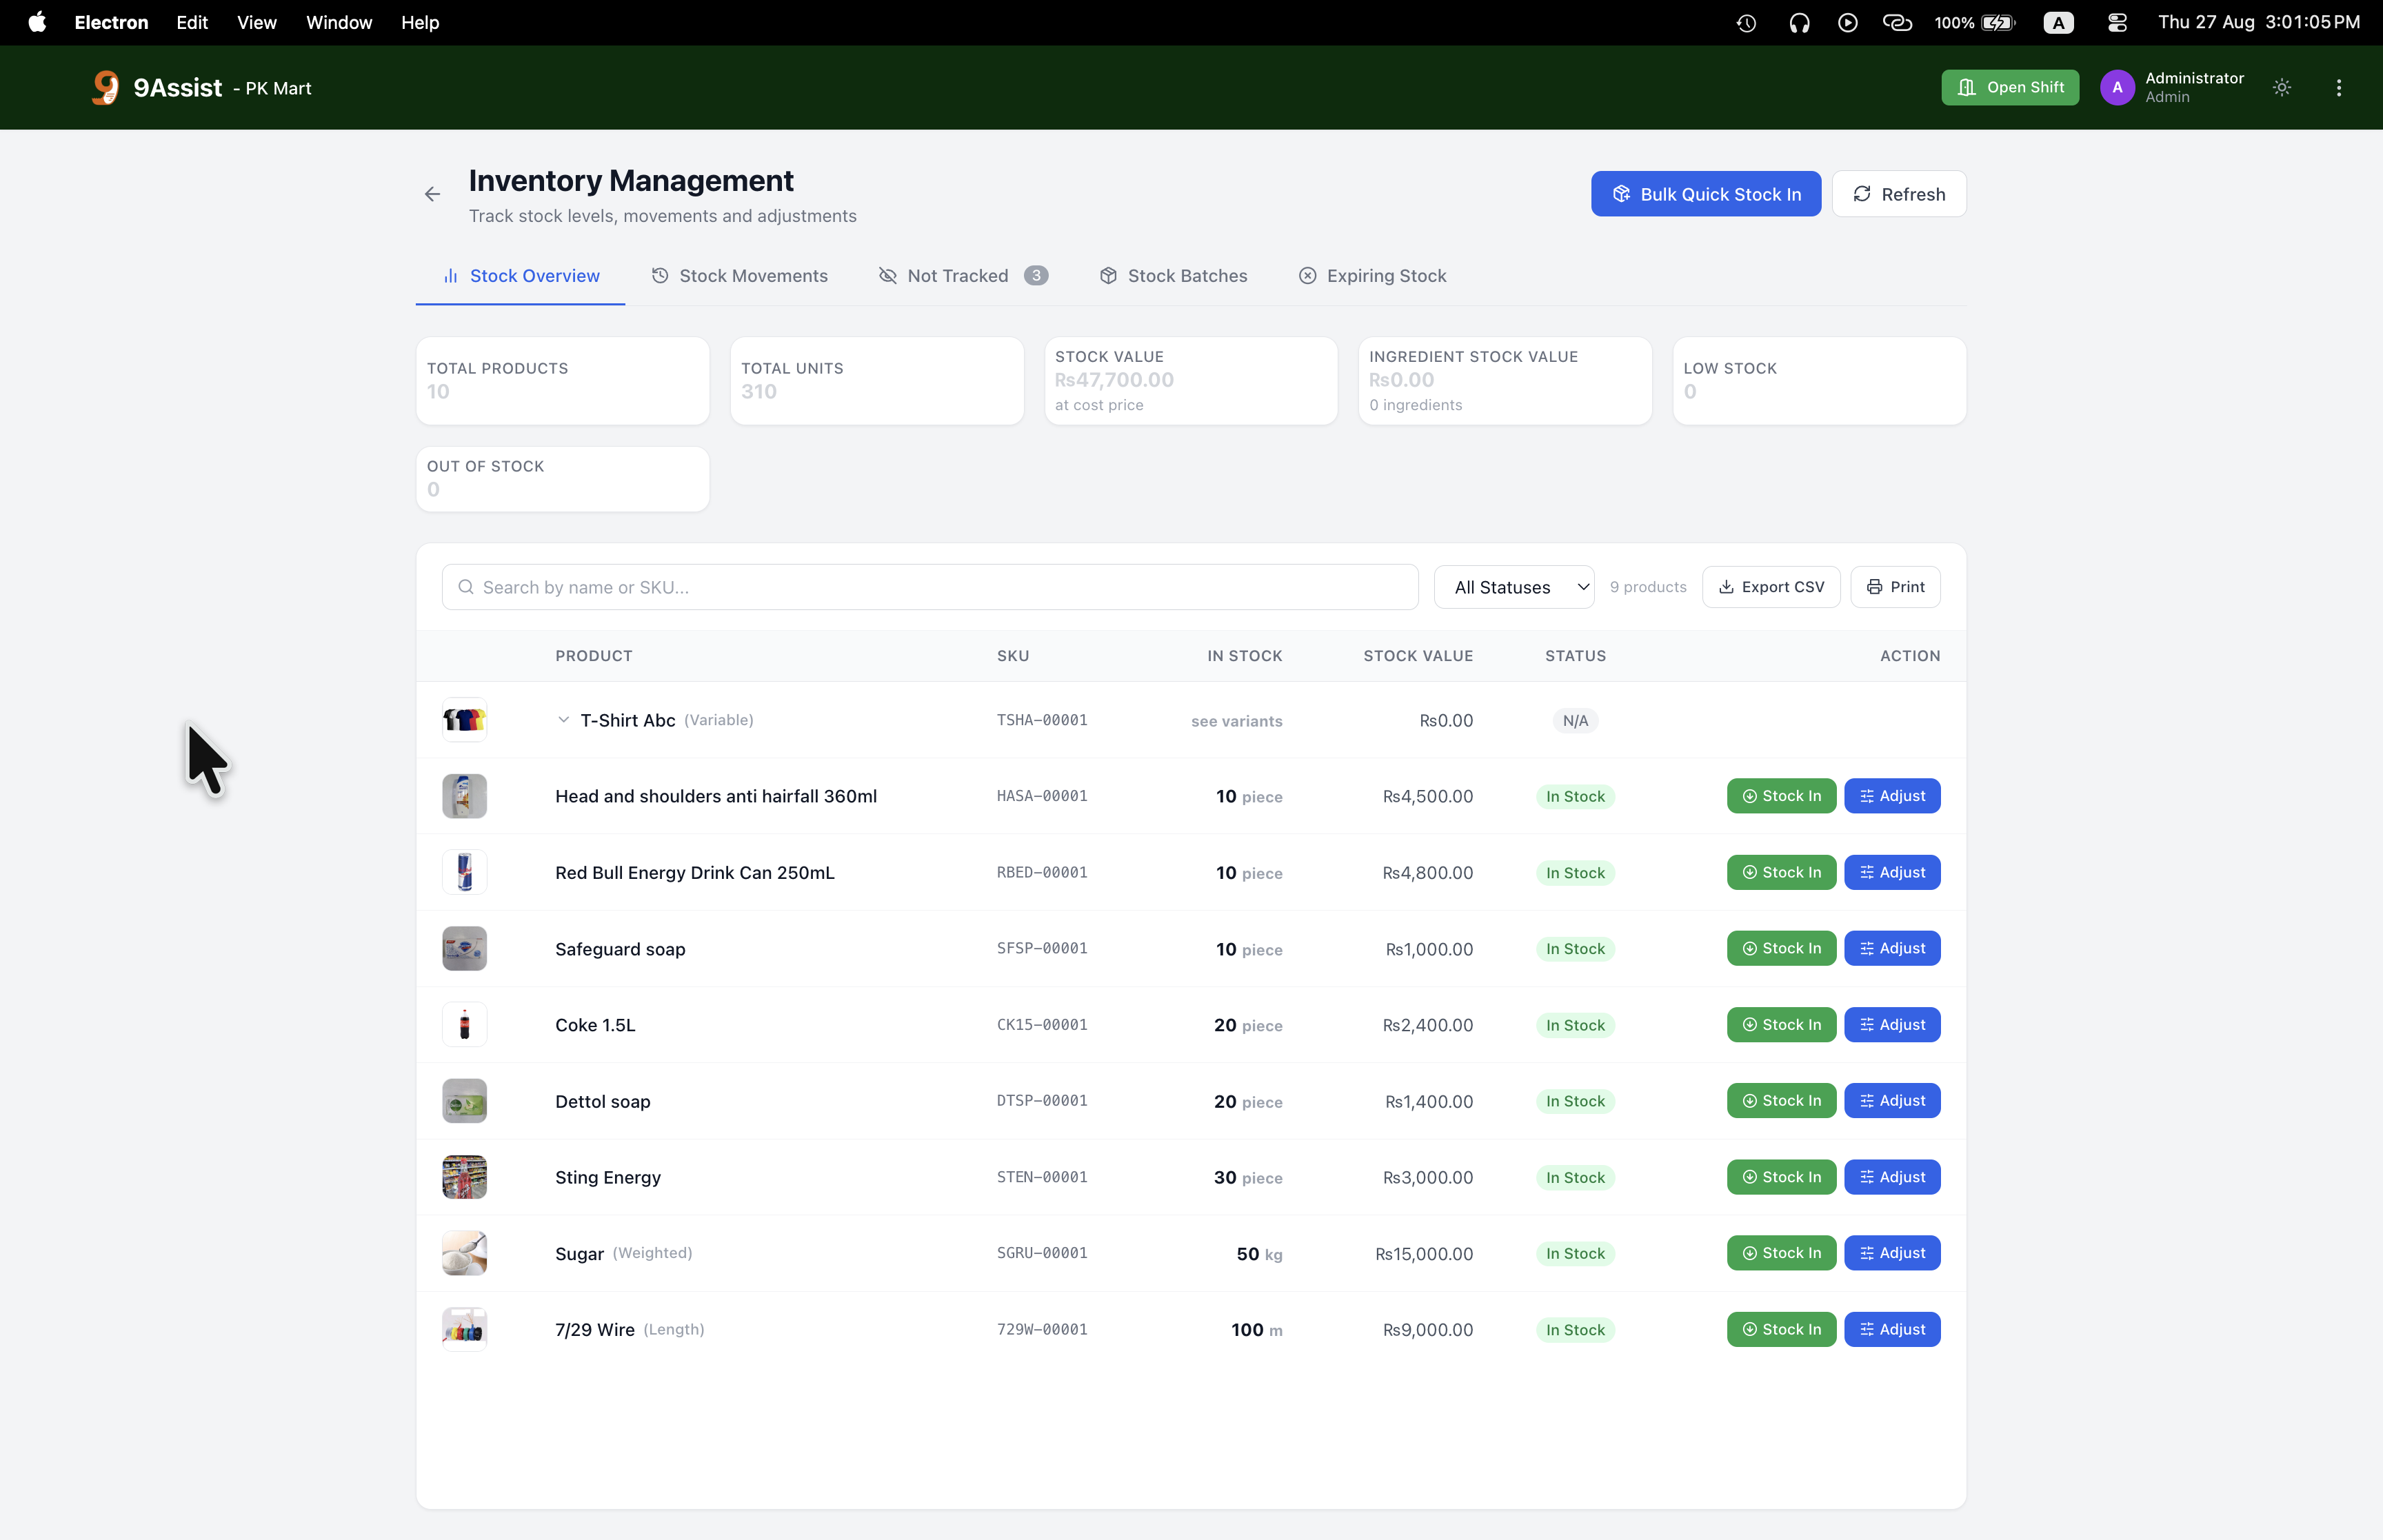Click the Red Bull product thumbnail
2383x1540 pixels.
[464, 872]
